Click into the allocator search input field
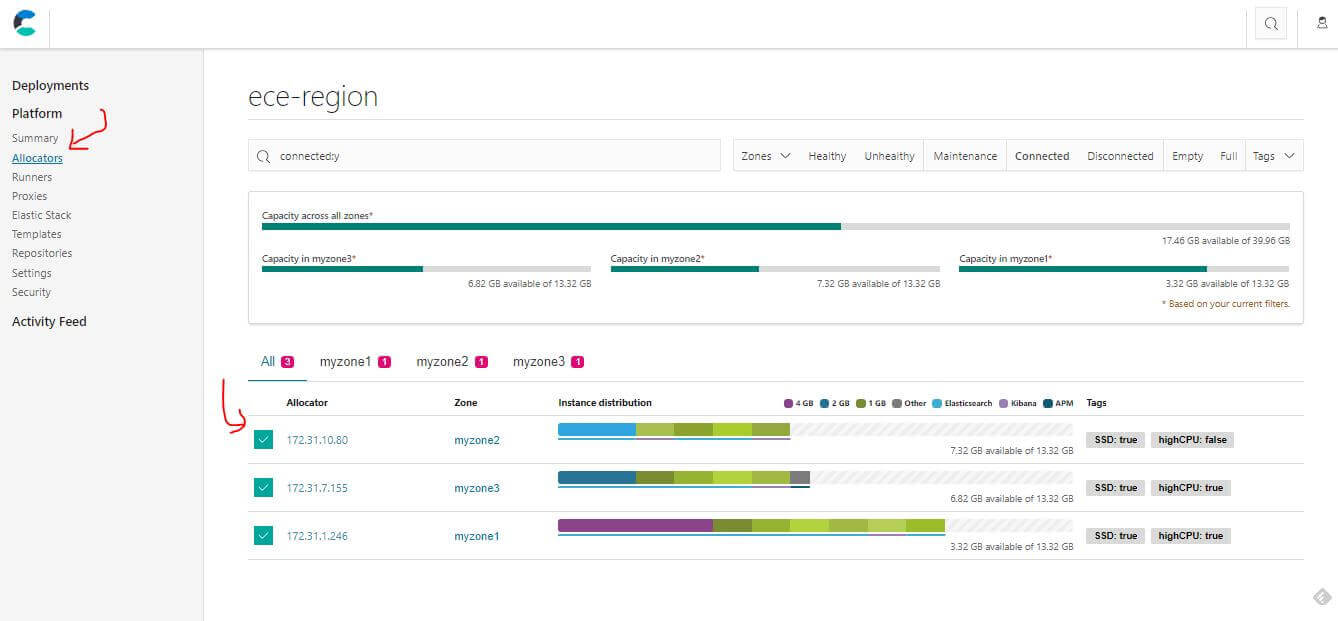The image size is (1338, 621). pos(490,156)
